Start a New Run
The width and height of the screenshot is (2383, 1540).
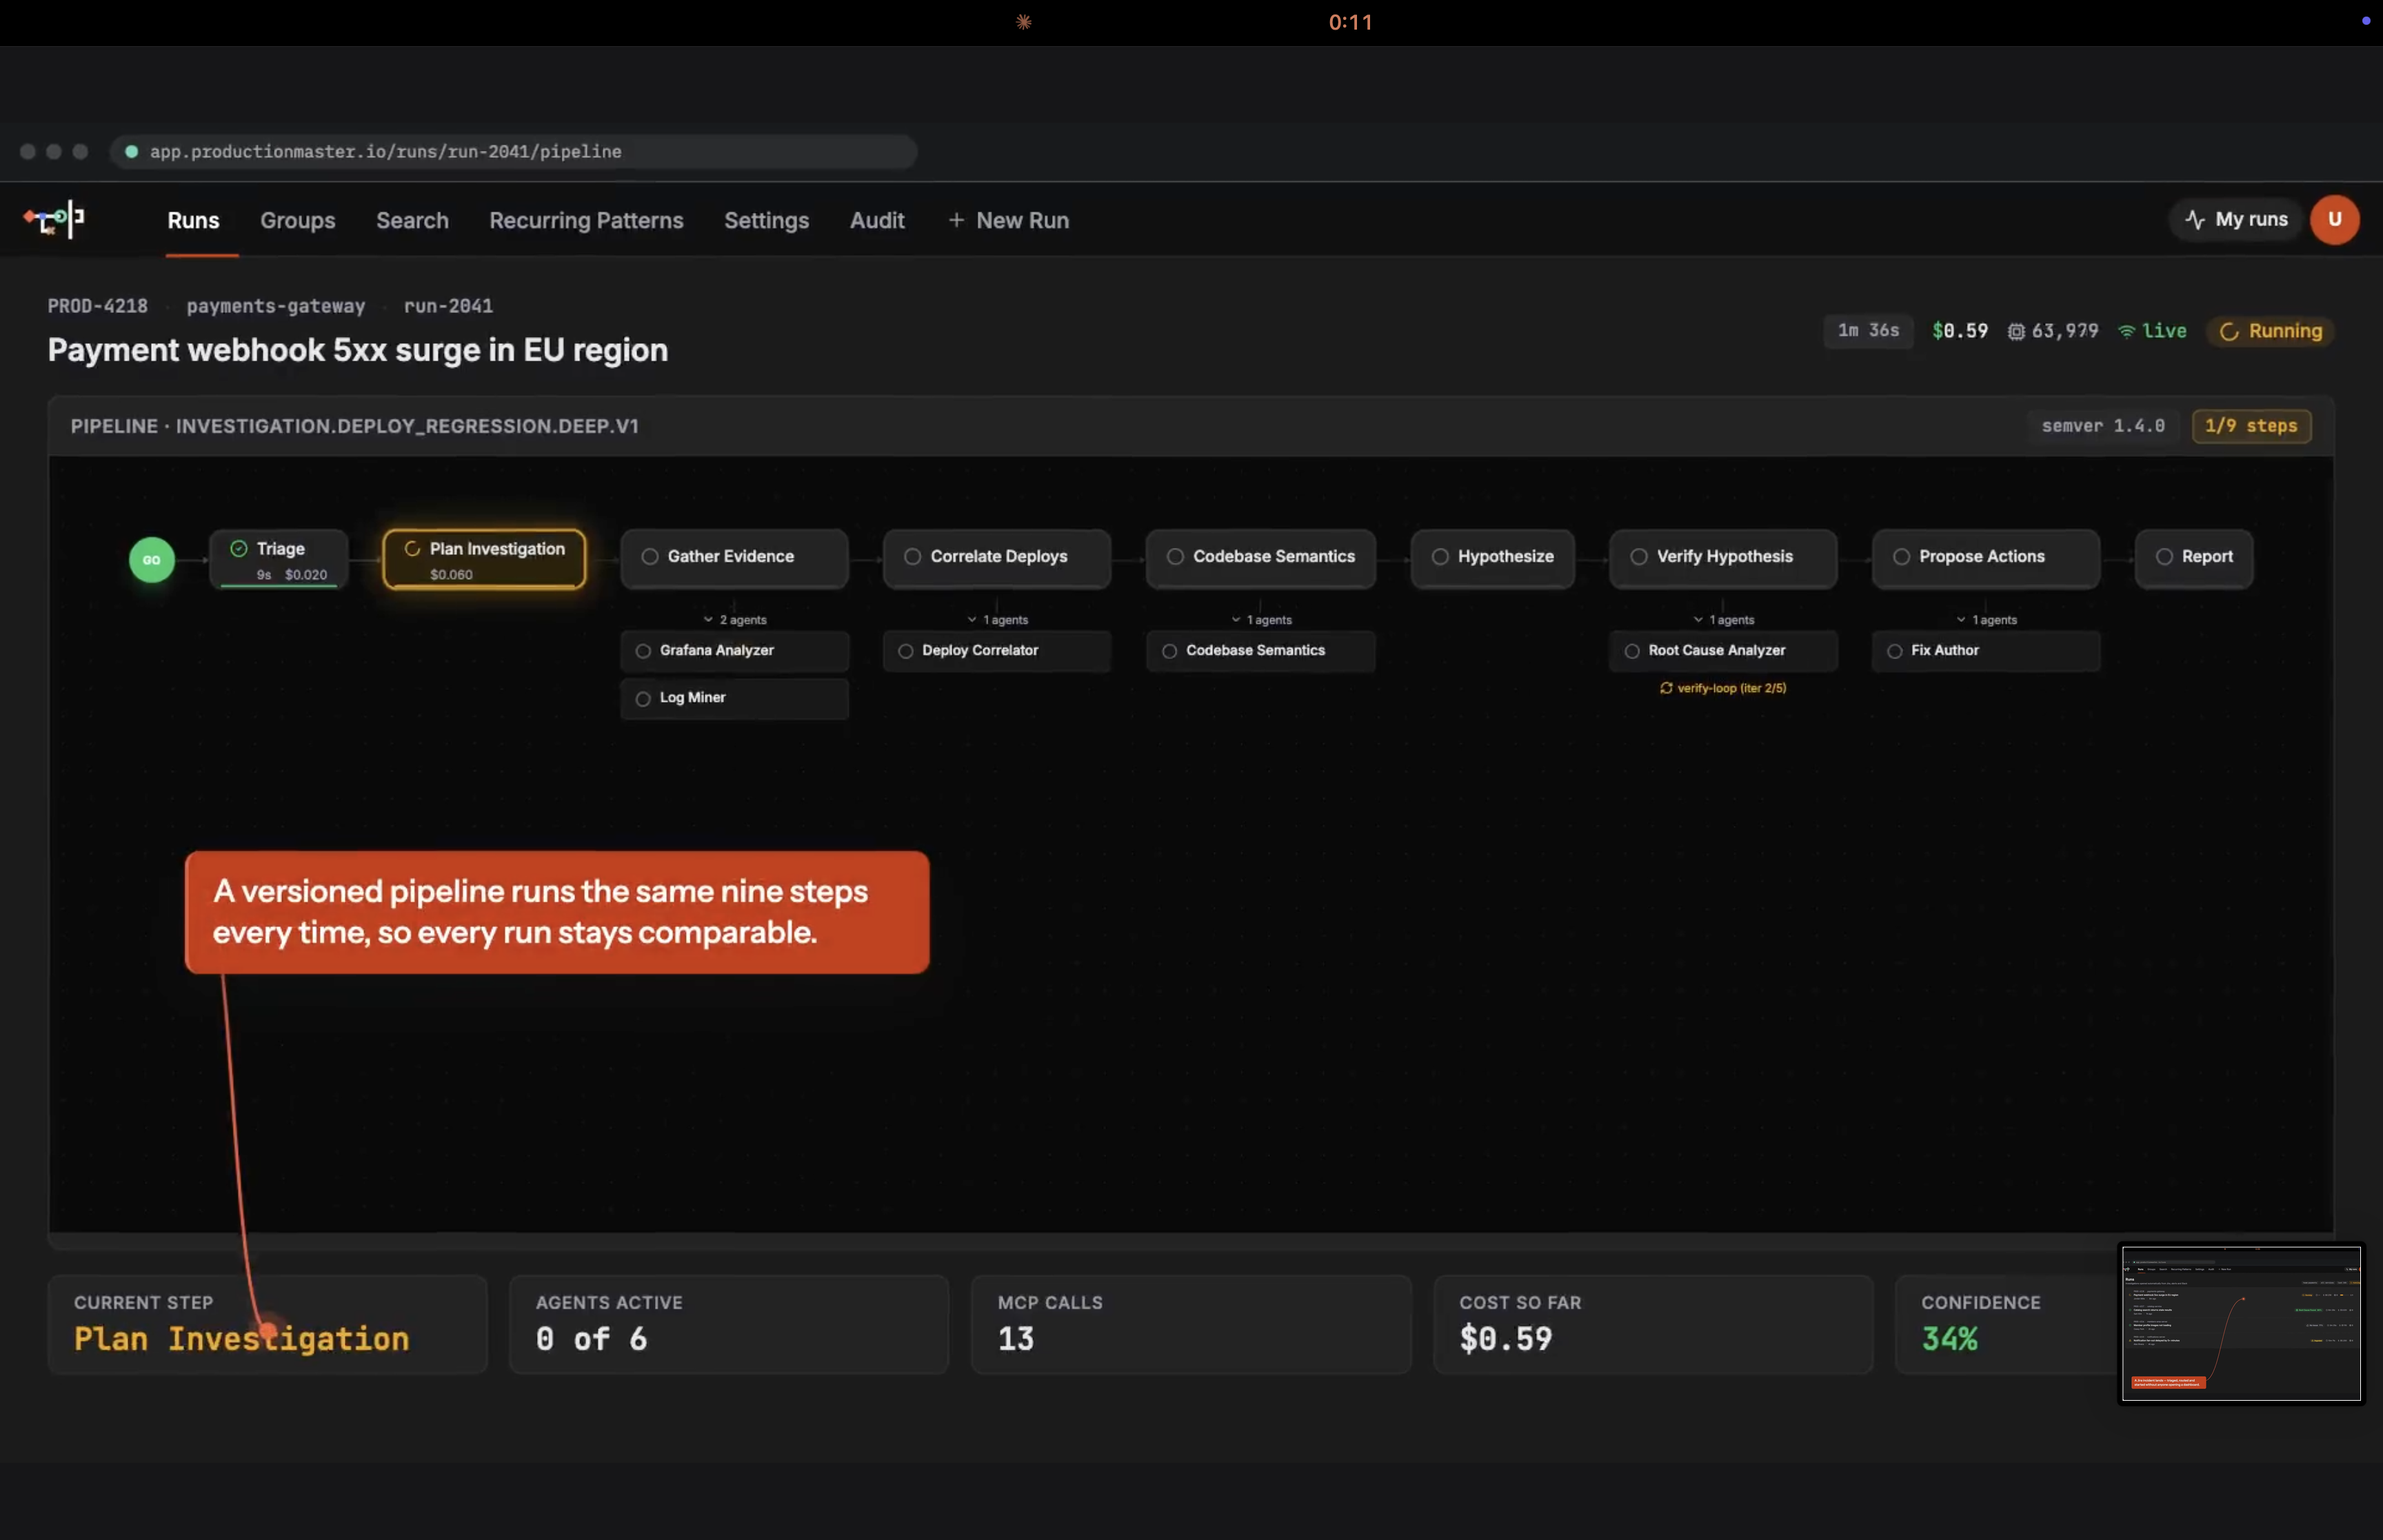pyautogui.click(x=1009, y=220)
